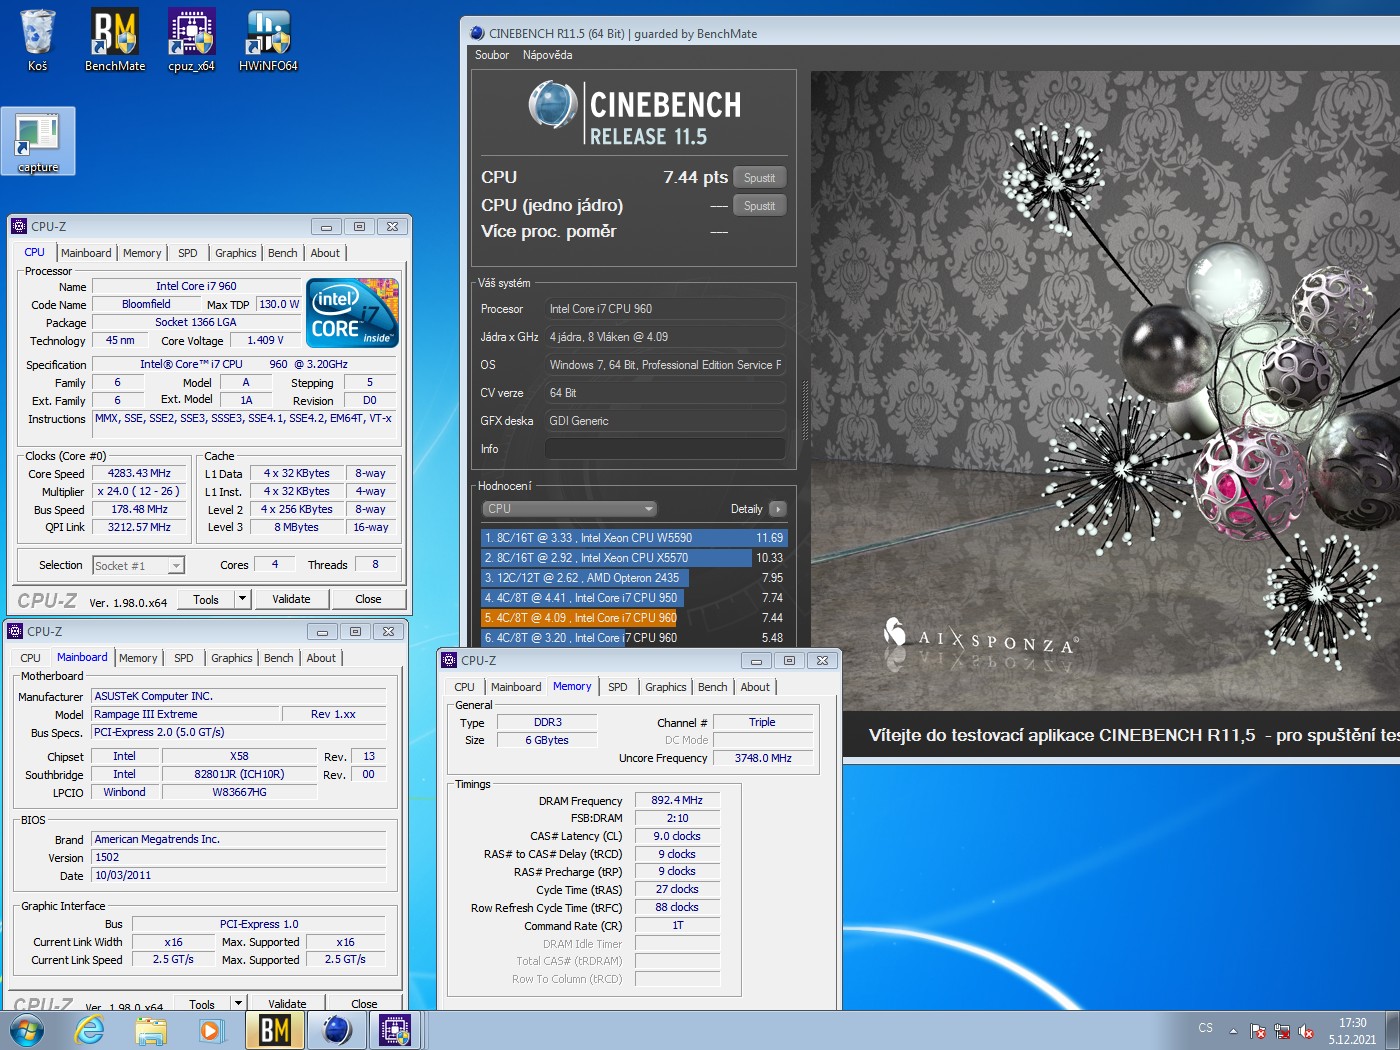Click the Mainboard CPU-Z window title icon

click(x=15, y=631)
